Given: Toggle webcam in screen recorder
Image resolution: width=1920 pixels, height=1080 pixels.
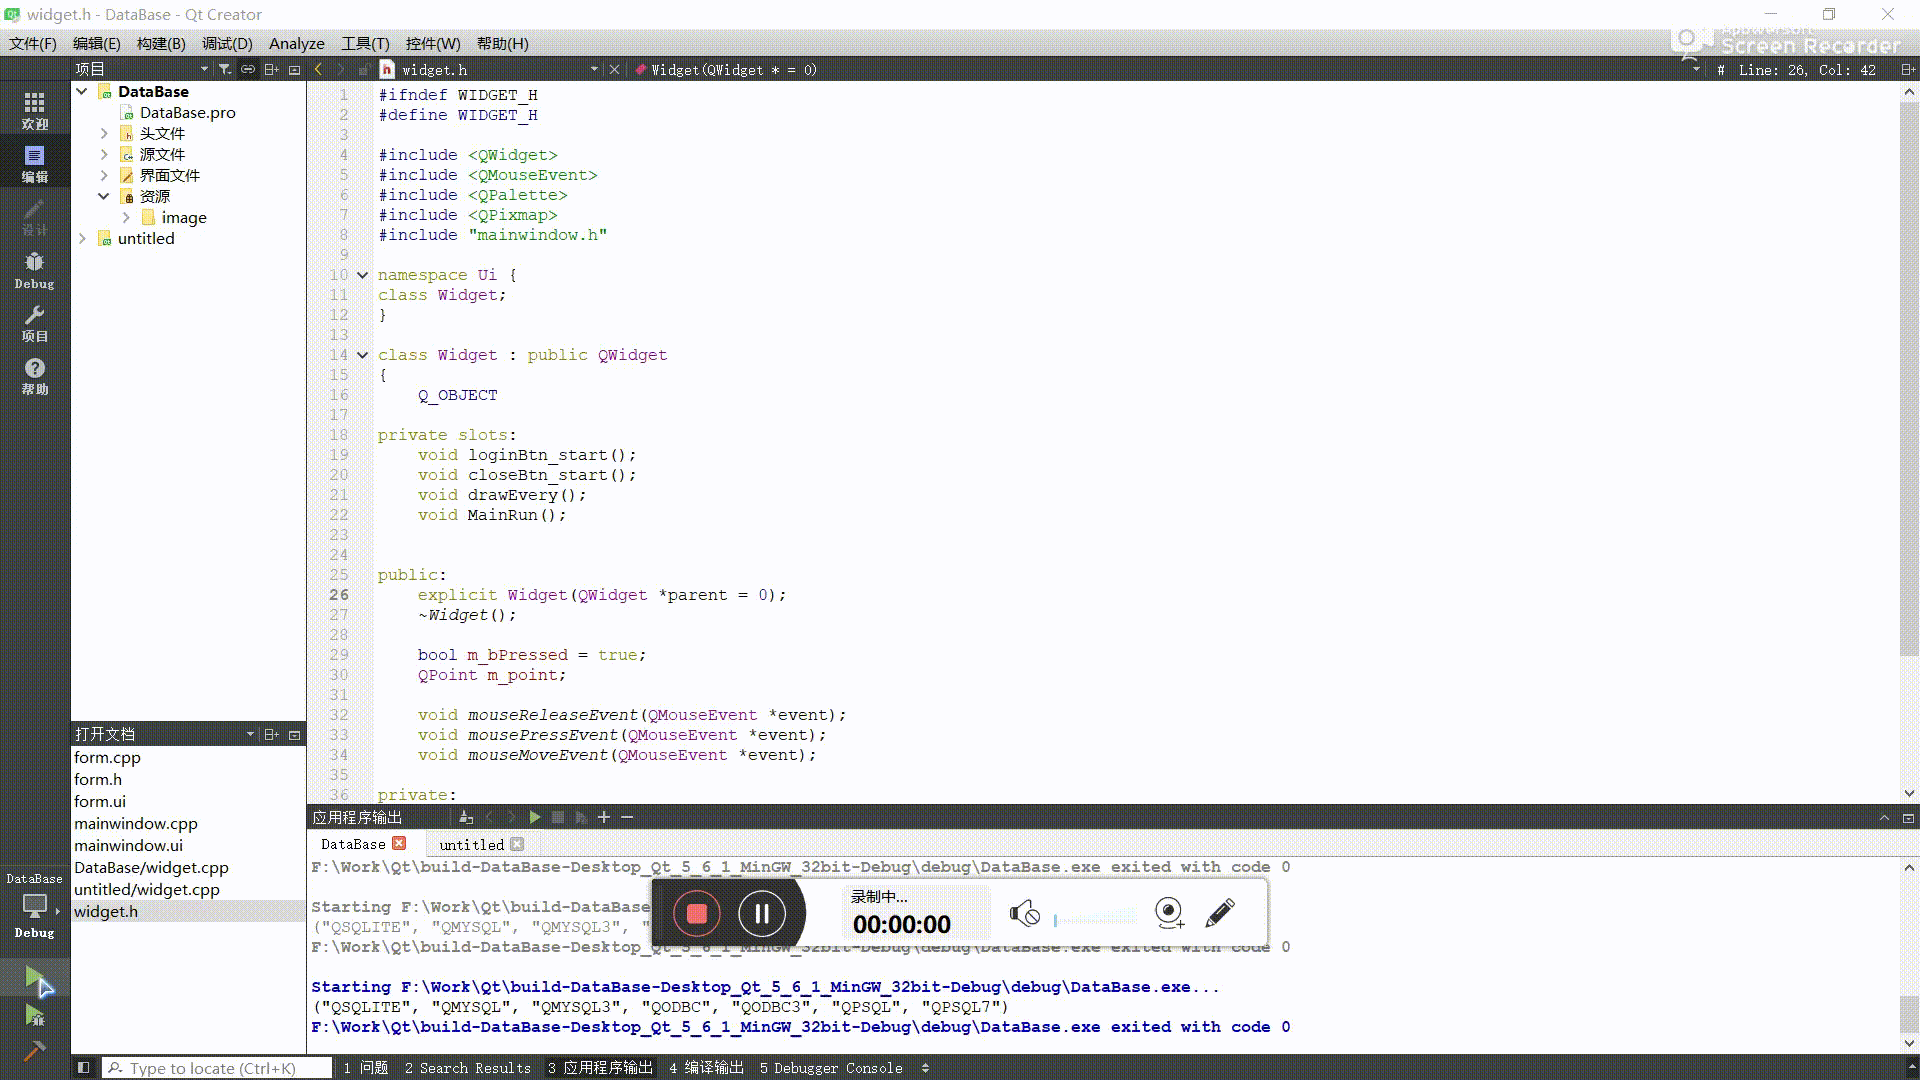Looking at the screenshot, I should [x=1169, y=912].
